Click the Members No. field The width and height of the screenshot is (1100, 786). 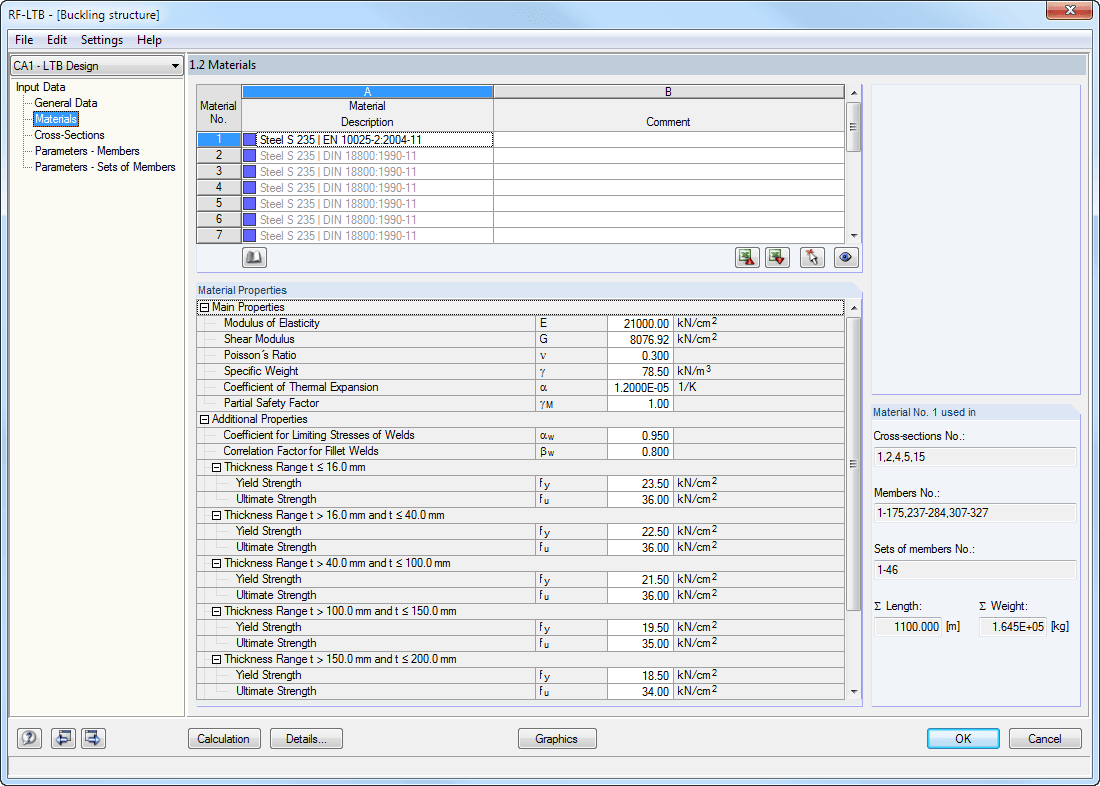(x=974, y=513)
